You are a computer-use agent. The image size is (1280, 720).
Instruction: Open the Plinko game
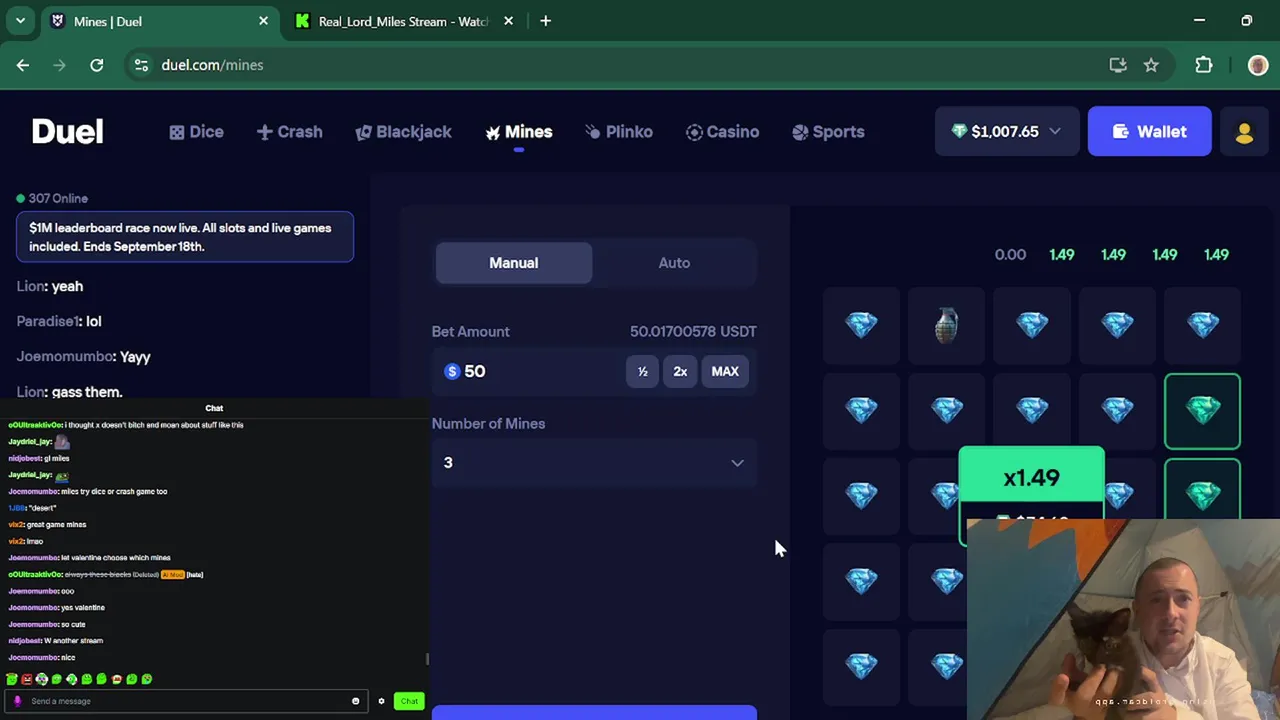[618, 132]
